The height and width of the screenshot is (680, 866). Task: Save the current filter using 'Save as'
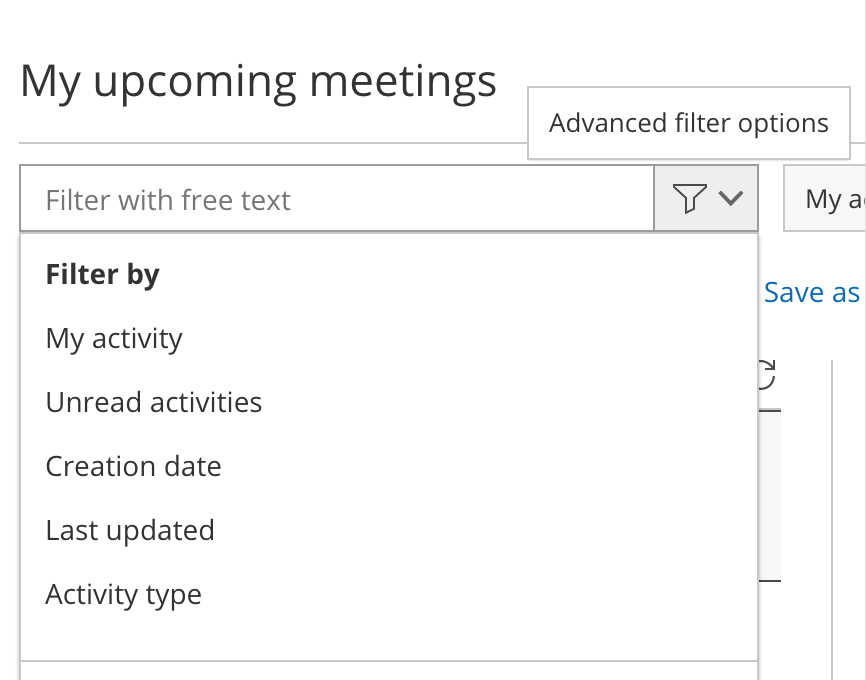click(811, 292)
